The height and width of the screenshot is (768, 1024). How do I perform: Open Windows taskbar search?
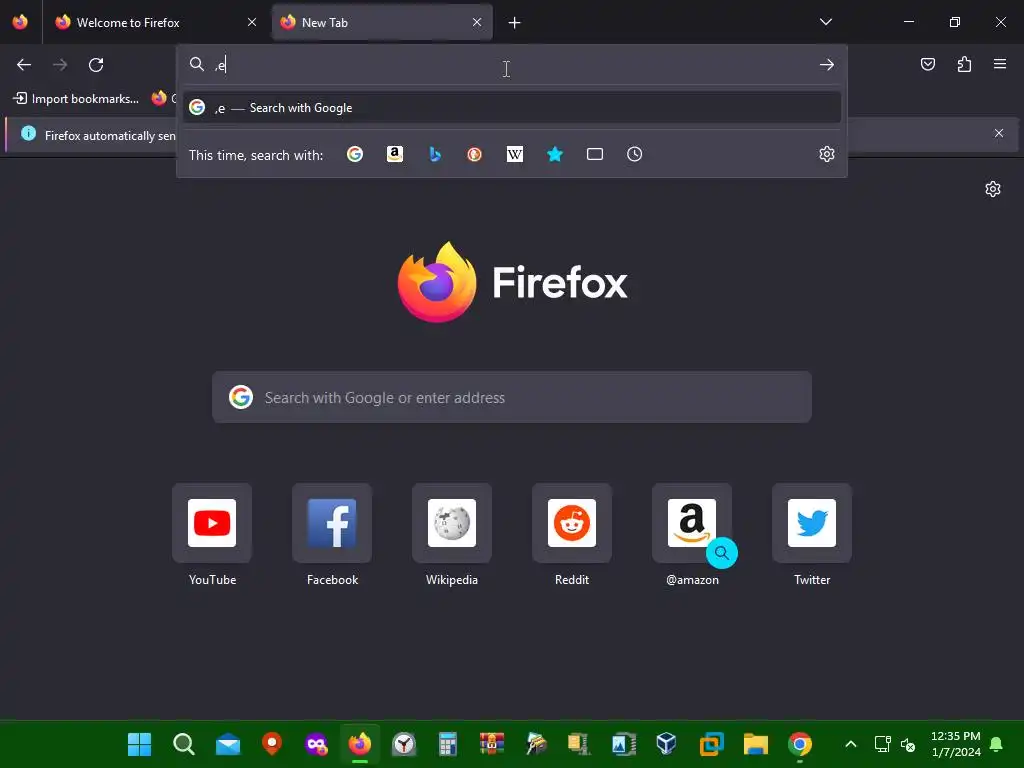(184, 744)
